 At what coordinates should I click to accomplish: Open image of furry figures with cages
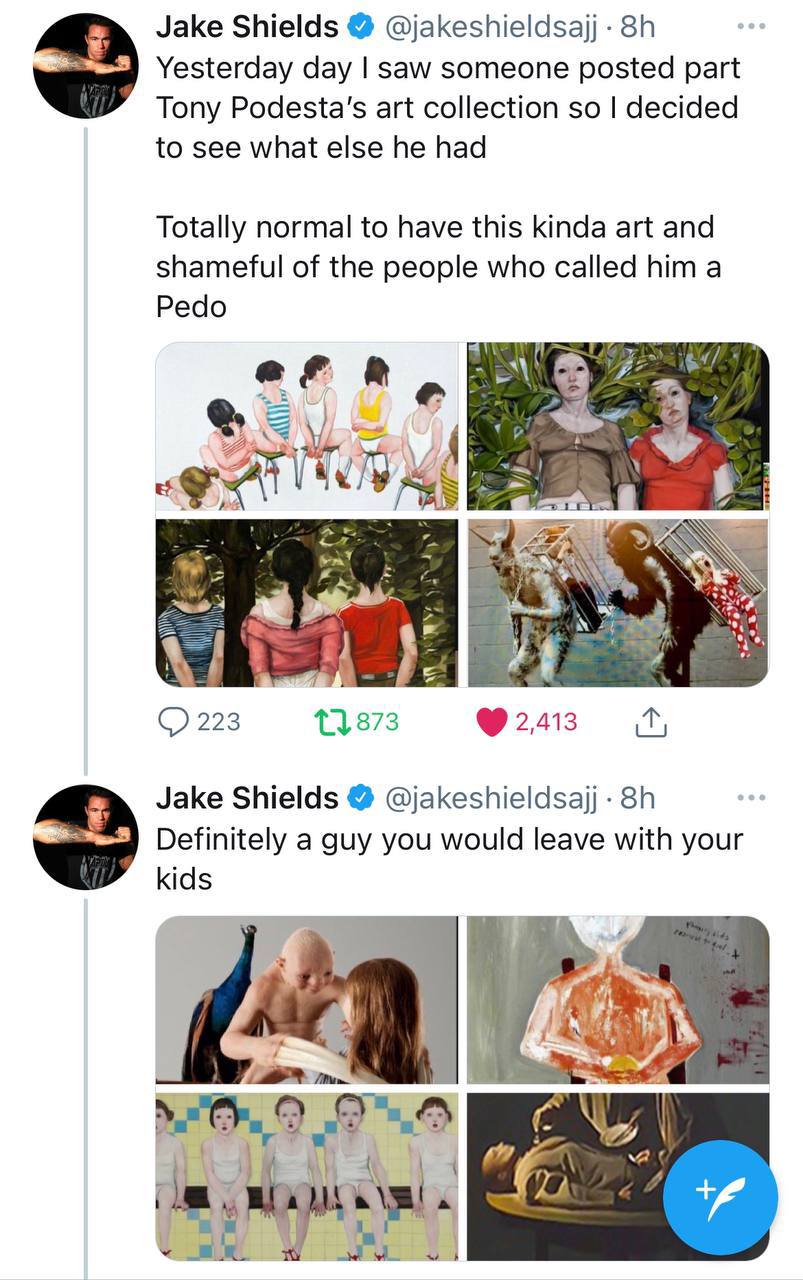pos(618,602)
